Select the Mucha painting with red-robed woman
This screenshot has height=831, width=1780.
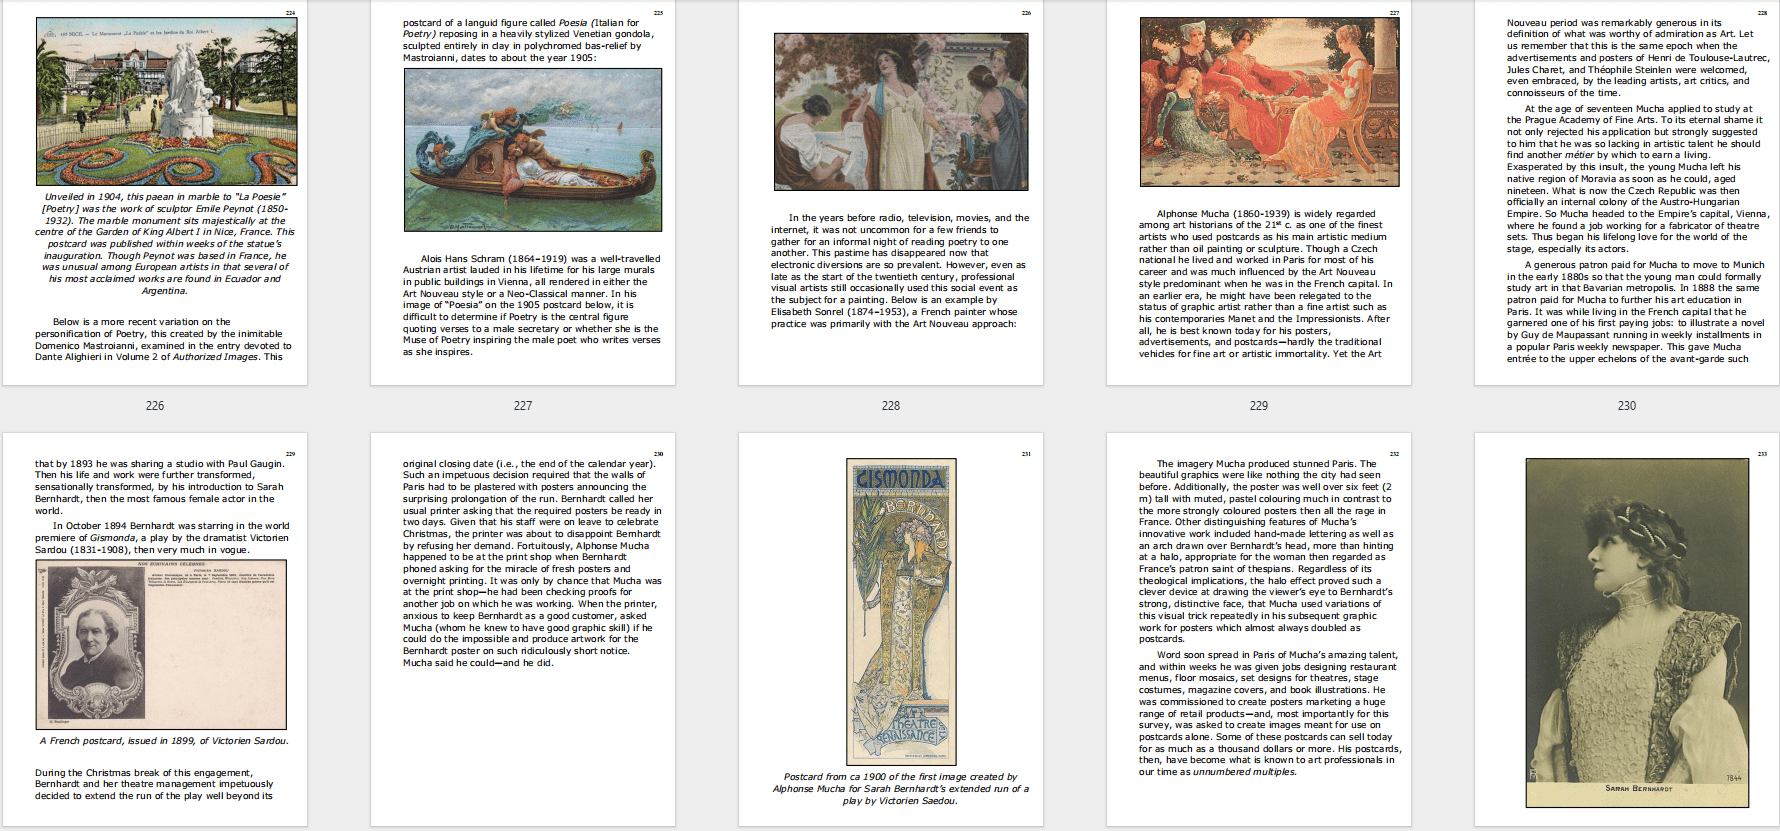(1270, 102)
